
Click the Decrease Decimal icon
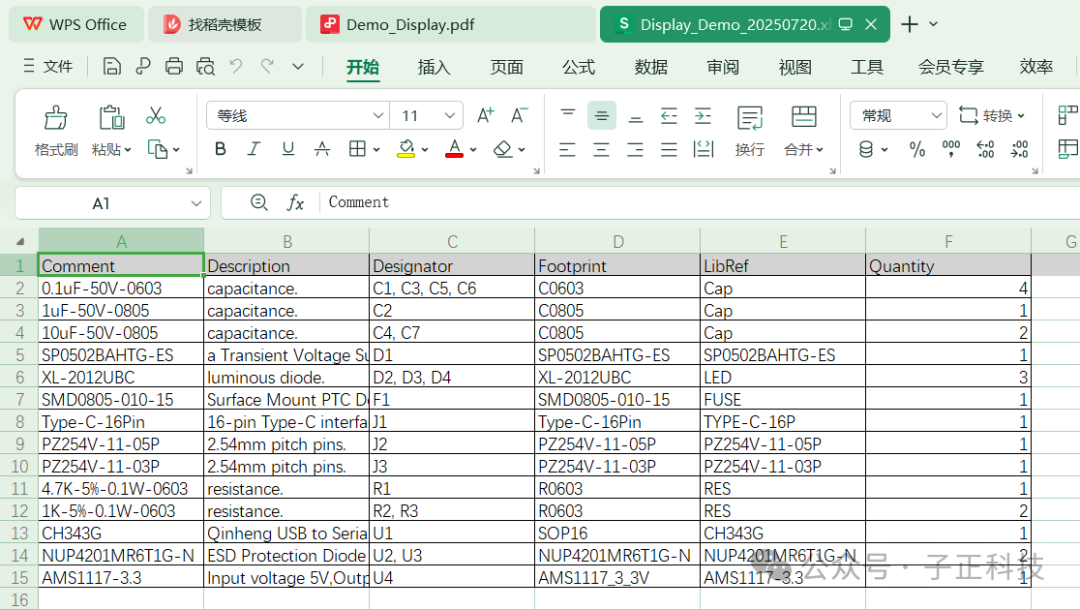coord(1019,149)
